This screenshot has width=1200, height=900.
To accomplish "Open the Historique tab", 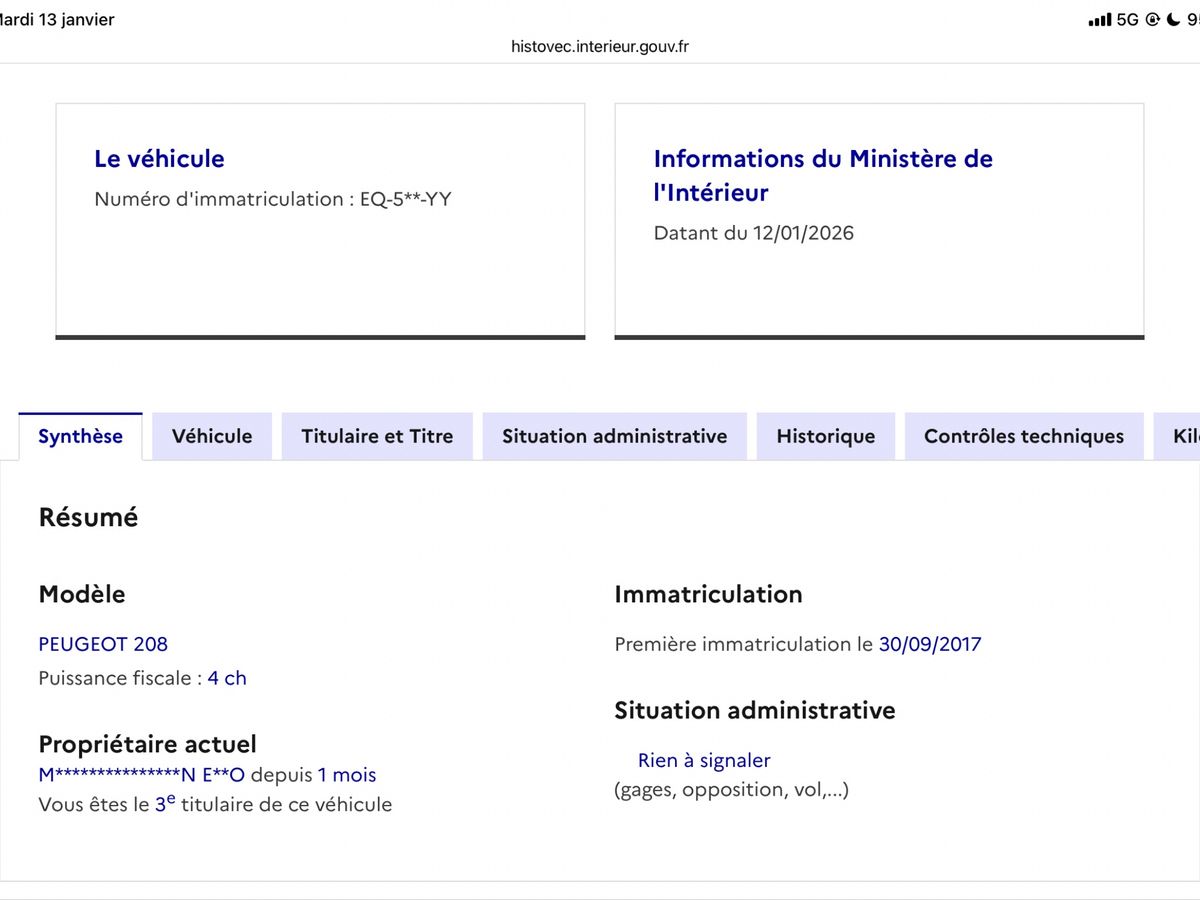I will click(x=825, y=436).
